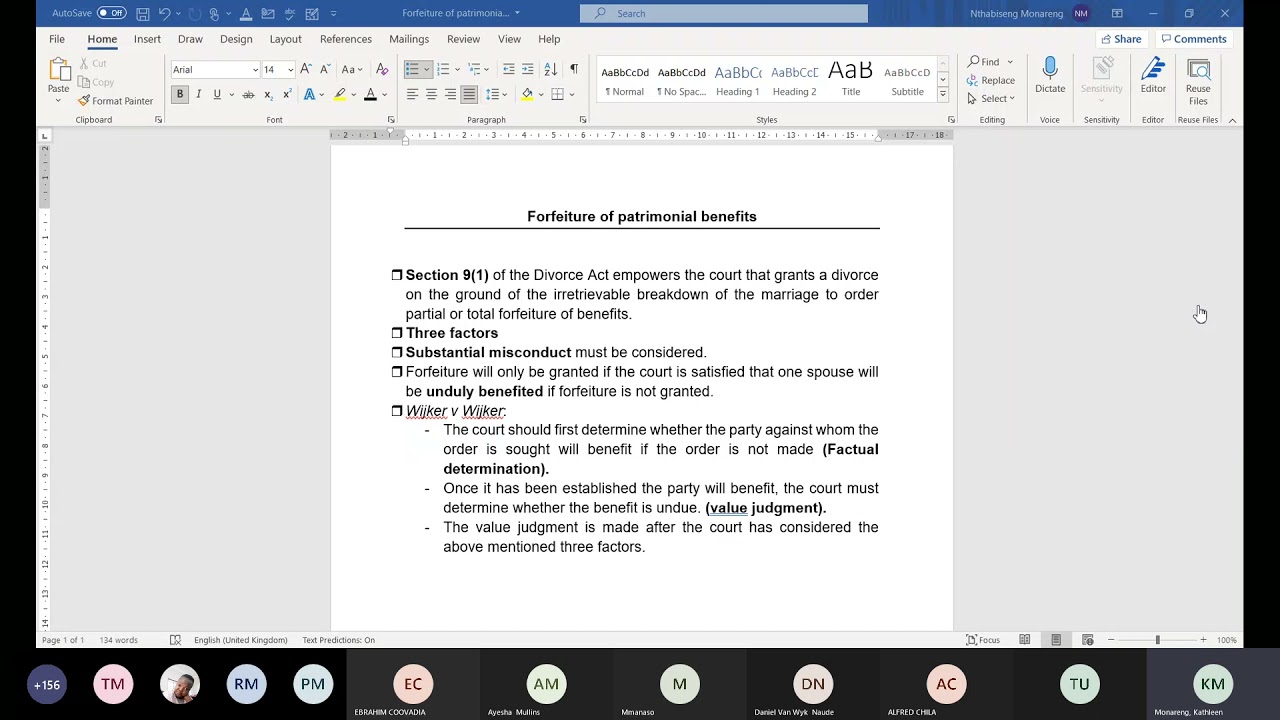The height and width of the screenshot is (720, 1280).
Task: Decrease indent
Action: [509, 69]
